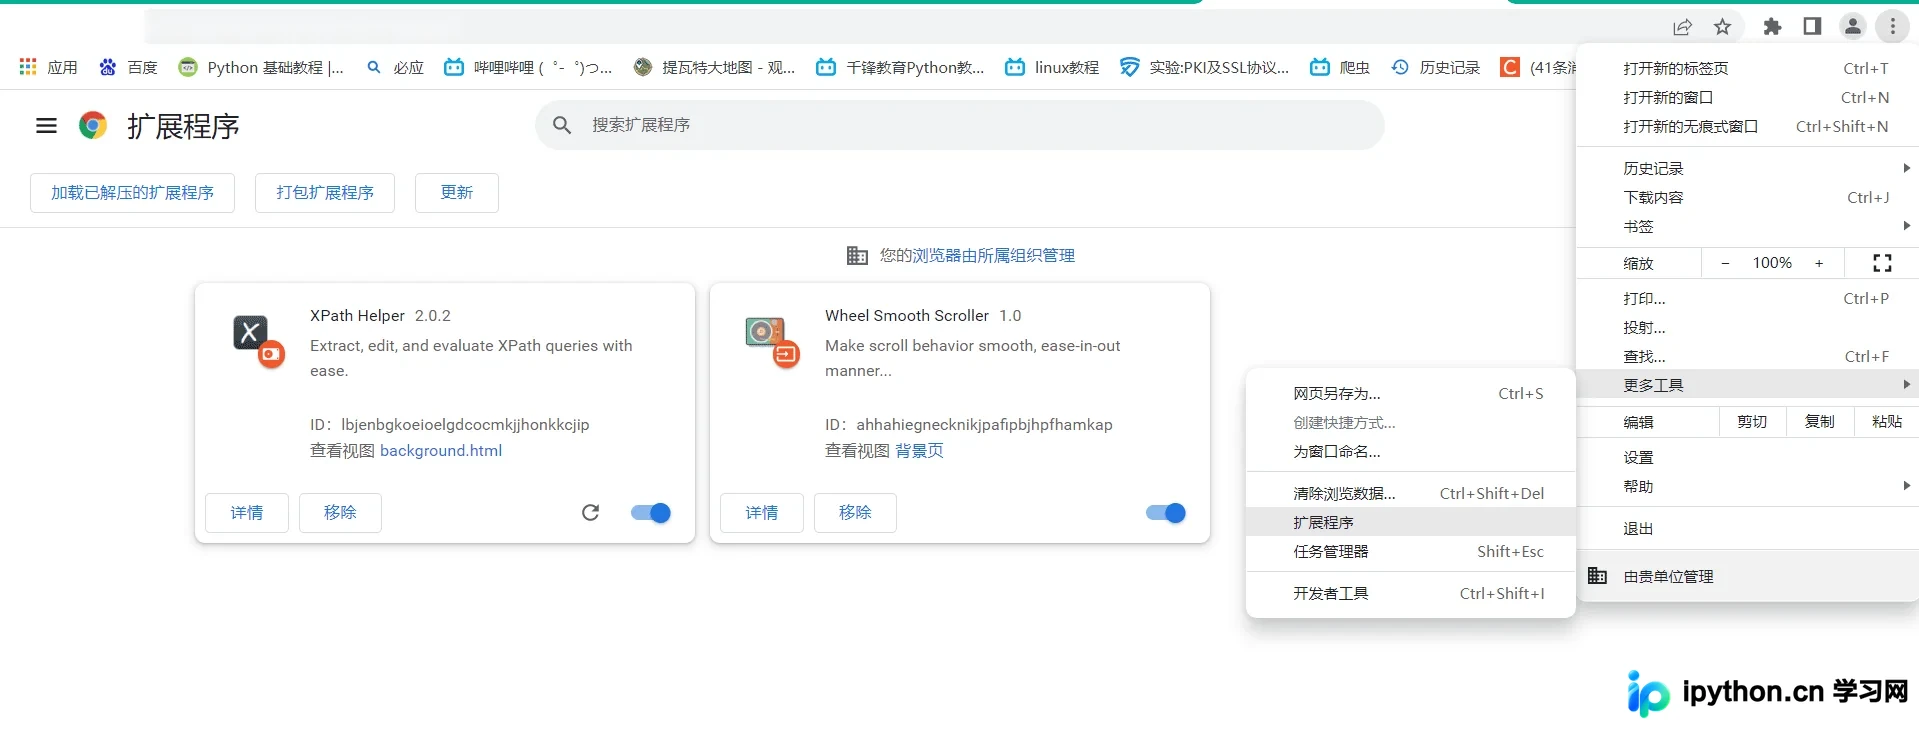
Task: Bookmark this page with the star icon
Action: (x=1722, y=27)
